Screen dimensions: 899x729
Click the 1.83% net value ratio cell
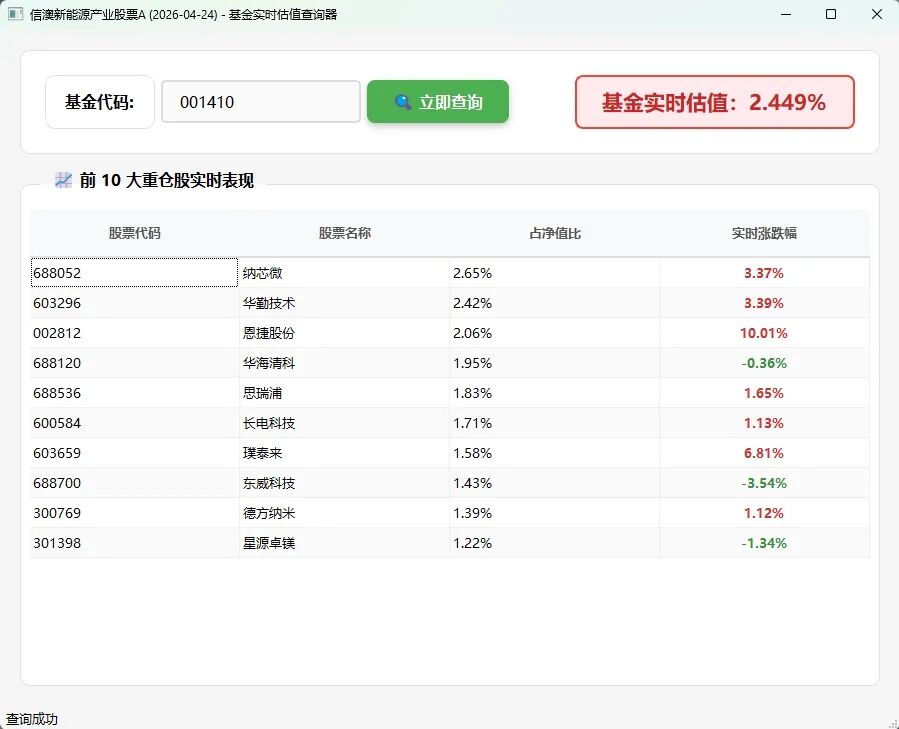click(554, 393)
